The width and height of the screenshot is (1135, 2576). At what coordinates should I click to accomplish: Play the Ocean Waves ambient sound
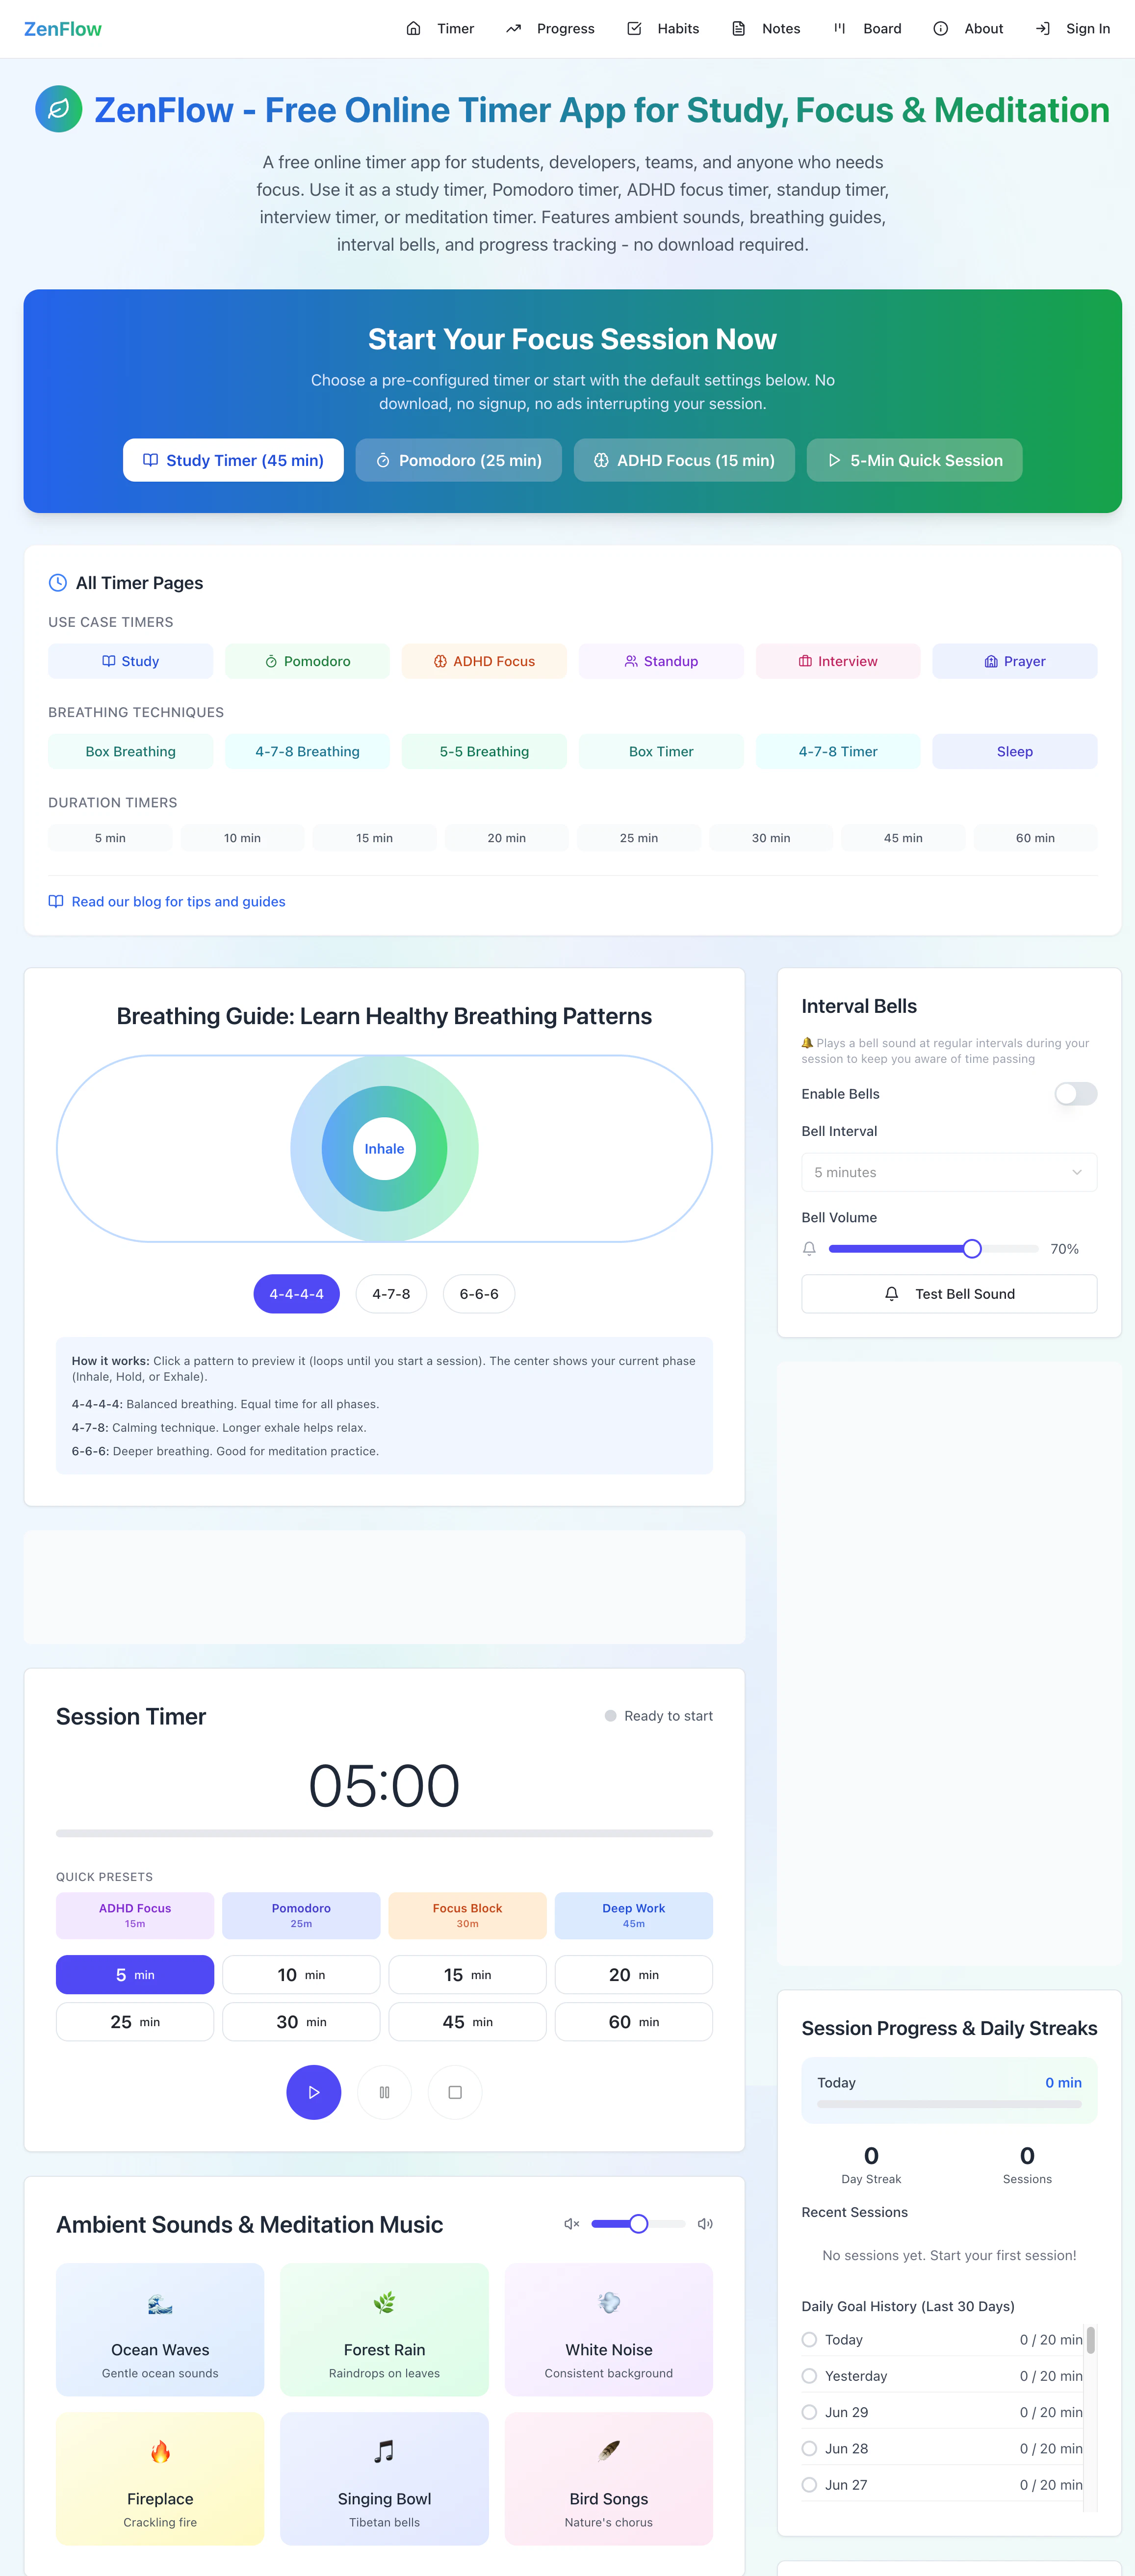click(160, 2329)
